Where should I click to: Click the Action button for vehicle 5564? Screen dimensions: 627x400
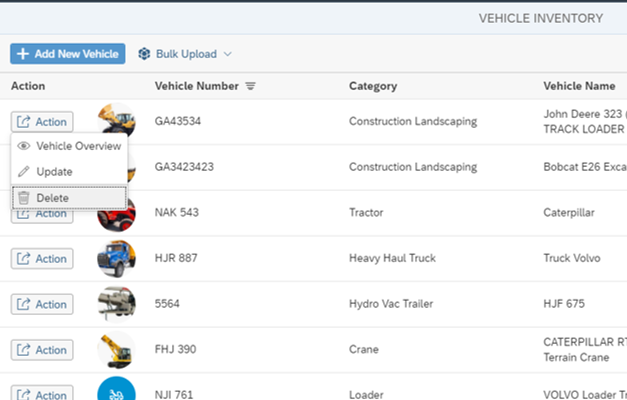(x=42, y=304)
